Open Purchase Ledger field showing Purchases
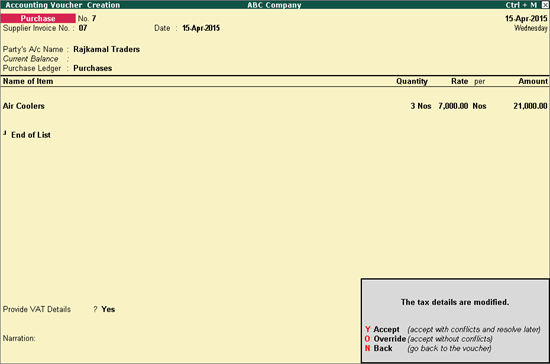The height and width of the screenshot is (364, 550). pos(93,68)
